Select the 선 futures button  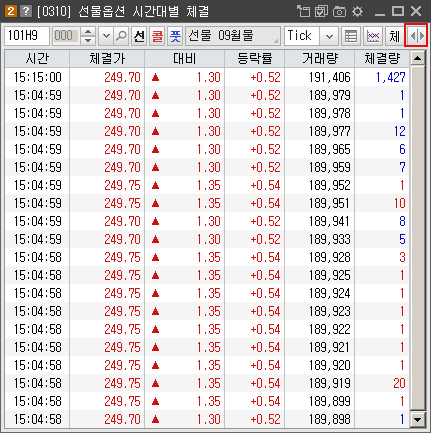(x=139, y=36)
